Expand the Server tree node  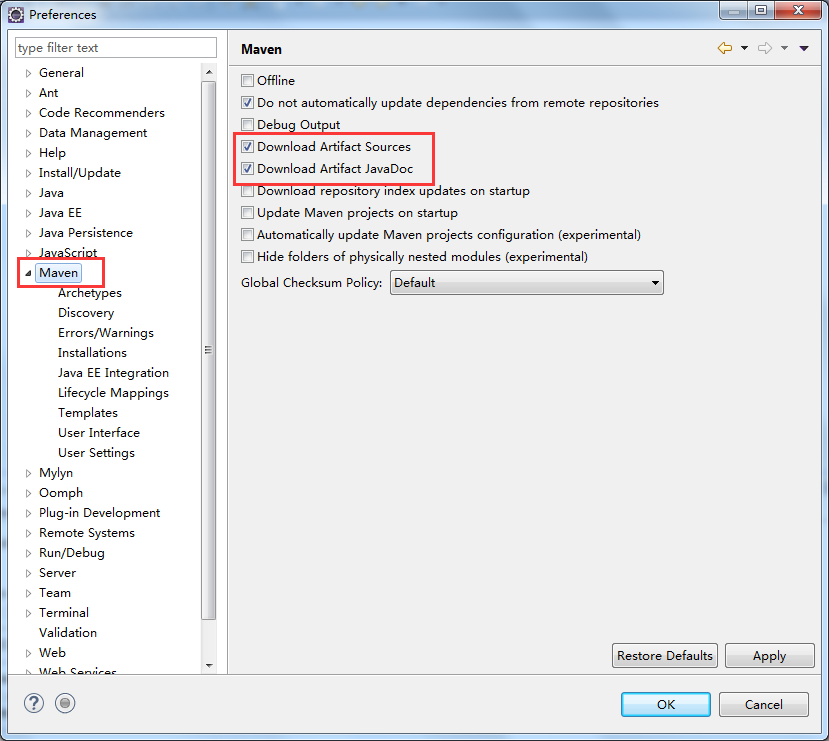point(29,573)
